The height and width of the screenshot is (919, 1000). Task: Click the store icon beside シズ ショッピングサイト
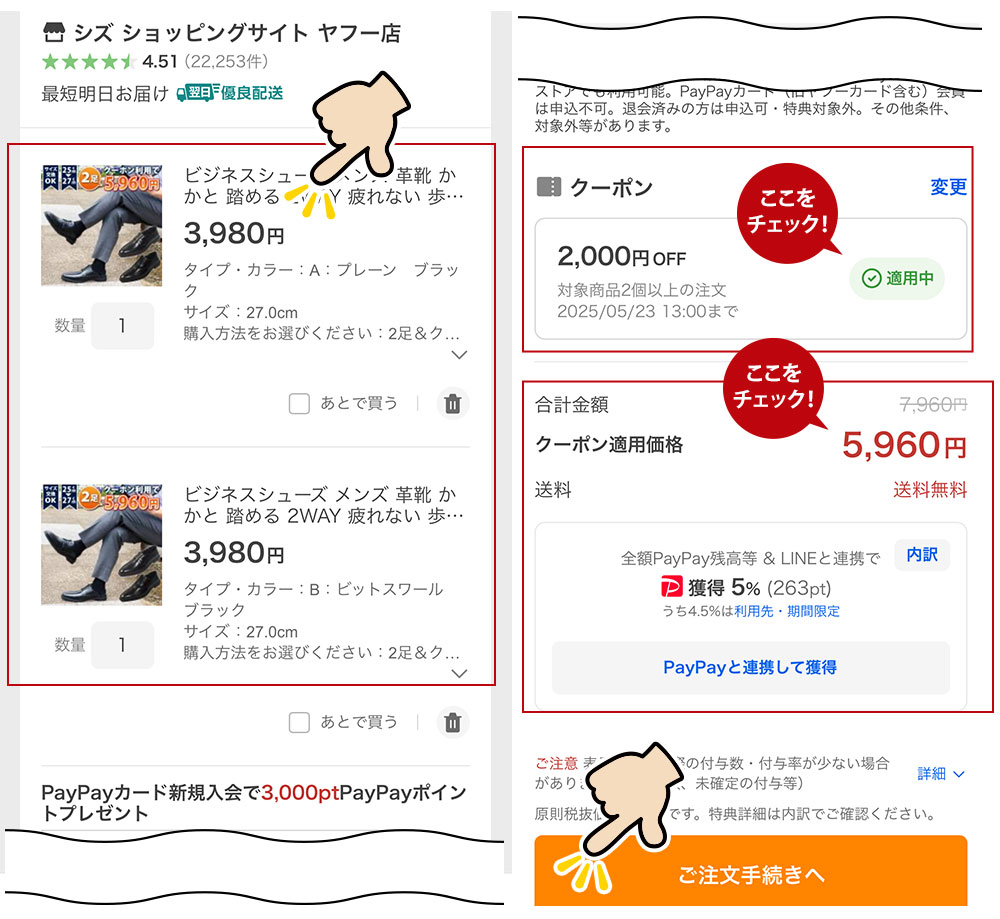[x=54, y=33]
